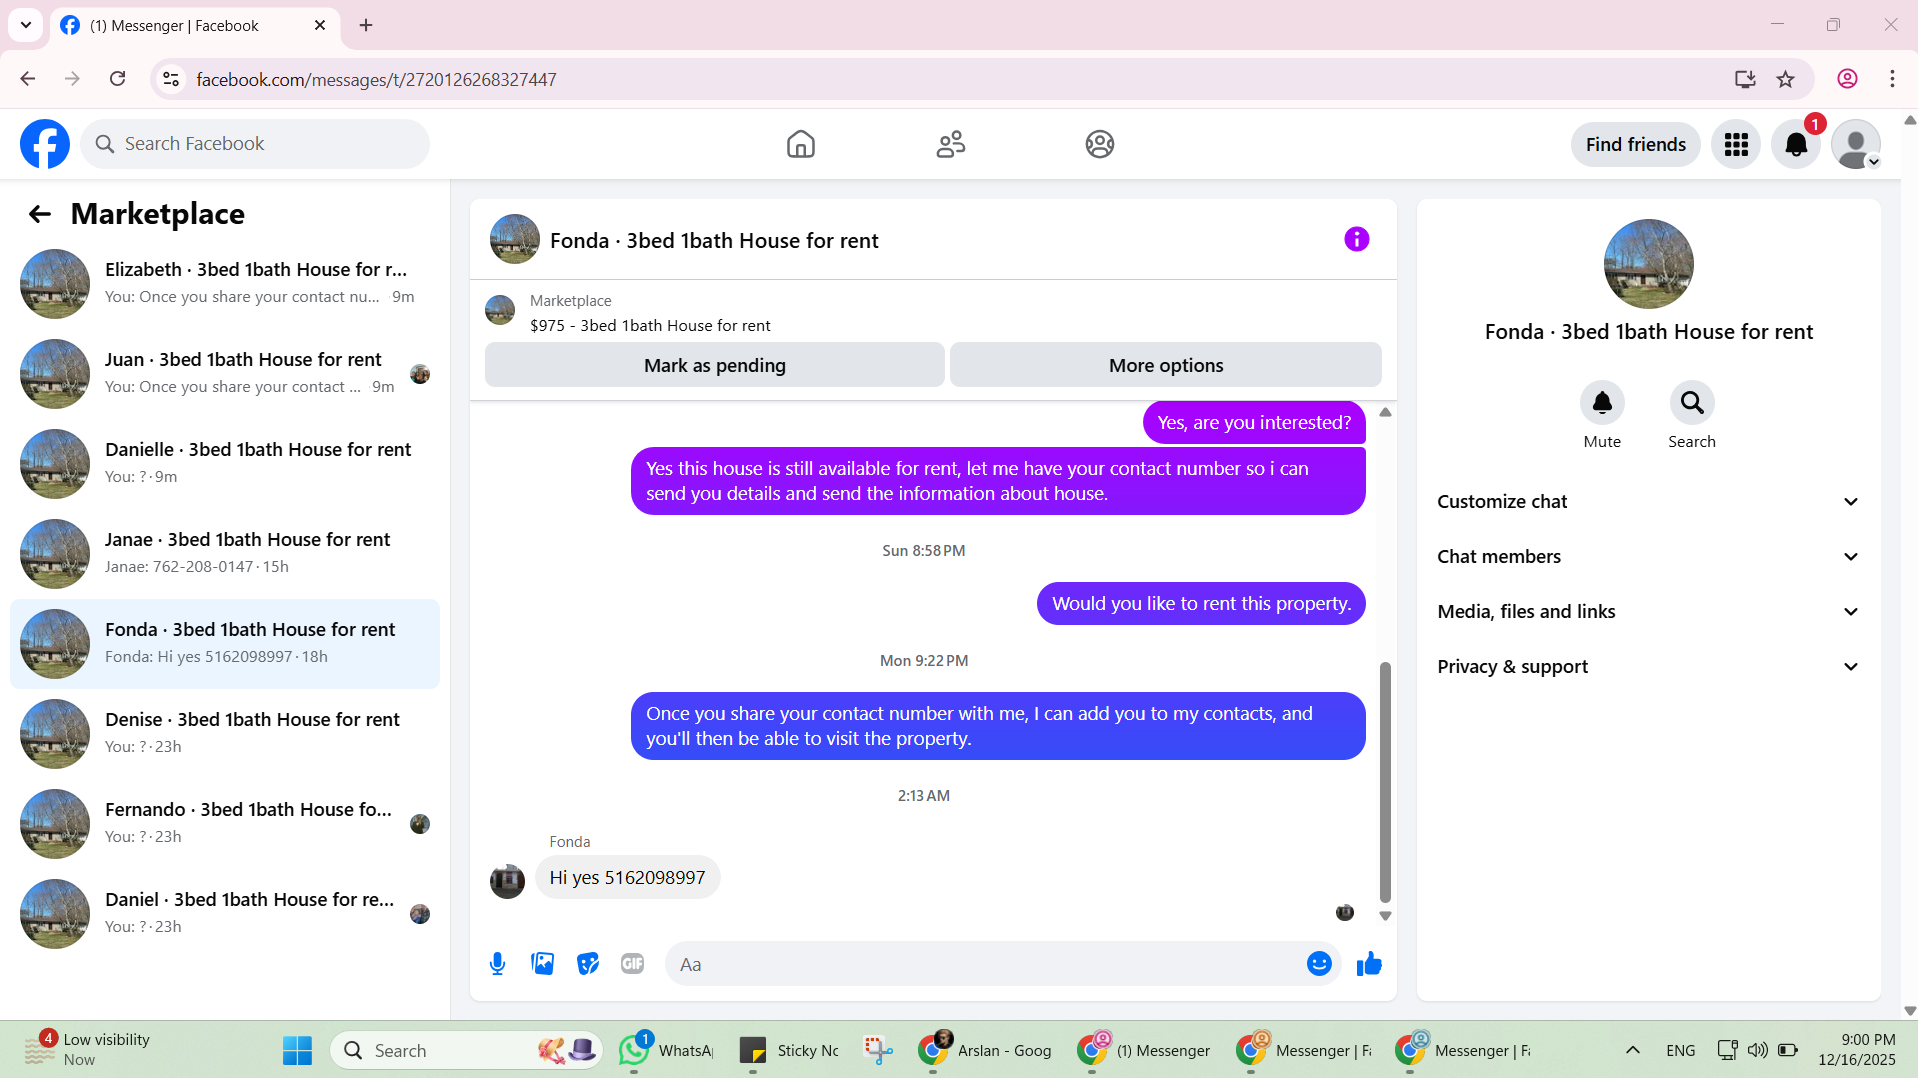Image resolution: width=1918 pixels, height=1078 pixels.
Task: Choose a GIF icon
Action: pos(632,964)
